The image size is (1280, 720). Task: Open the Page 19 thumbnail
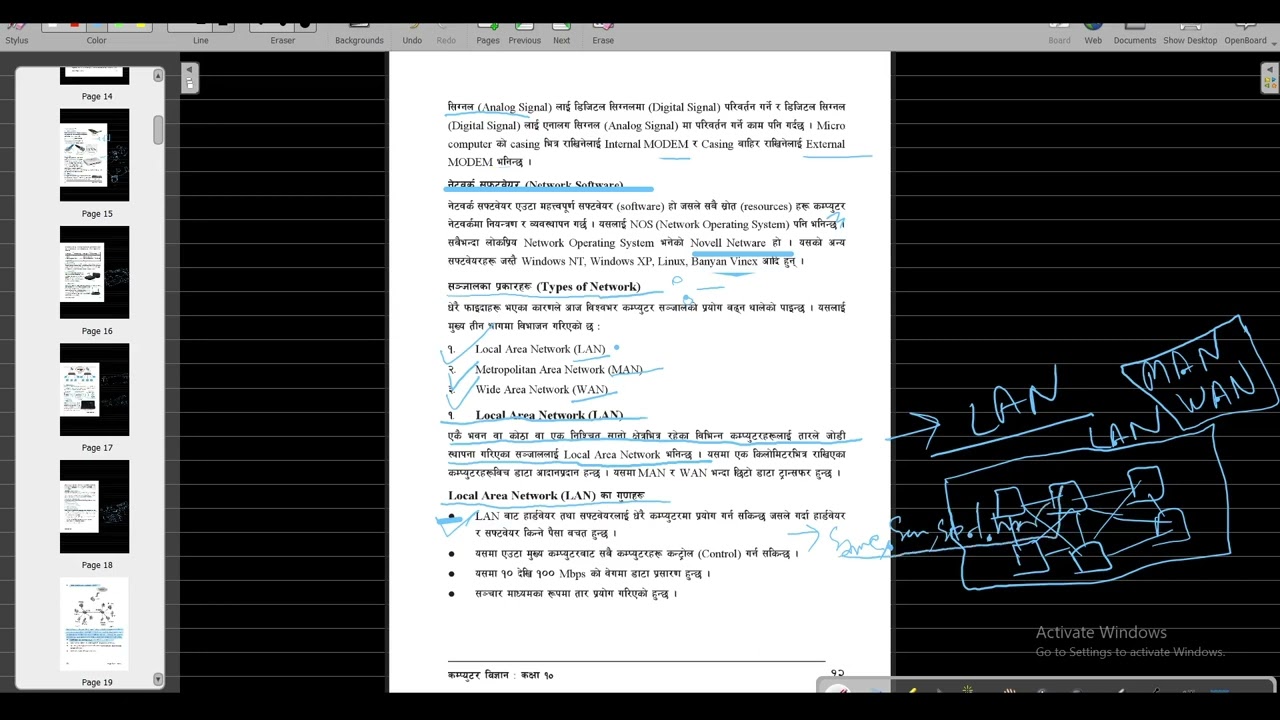click(x=95, y=623)
